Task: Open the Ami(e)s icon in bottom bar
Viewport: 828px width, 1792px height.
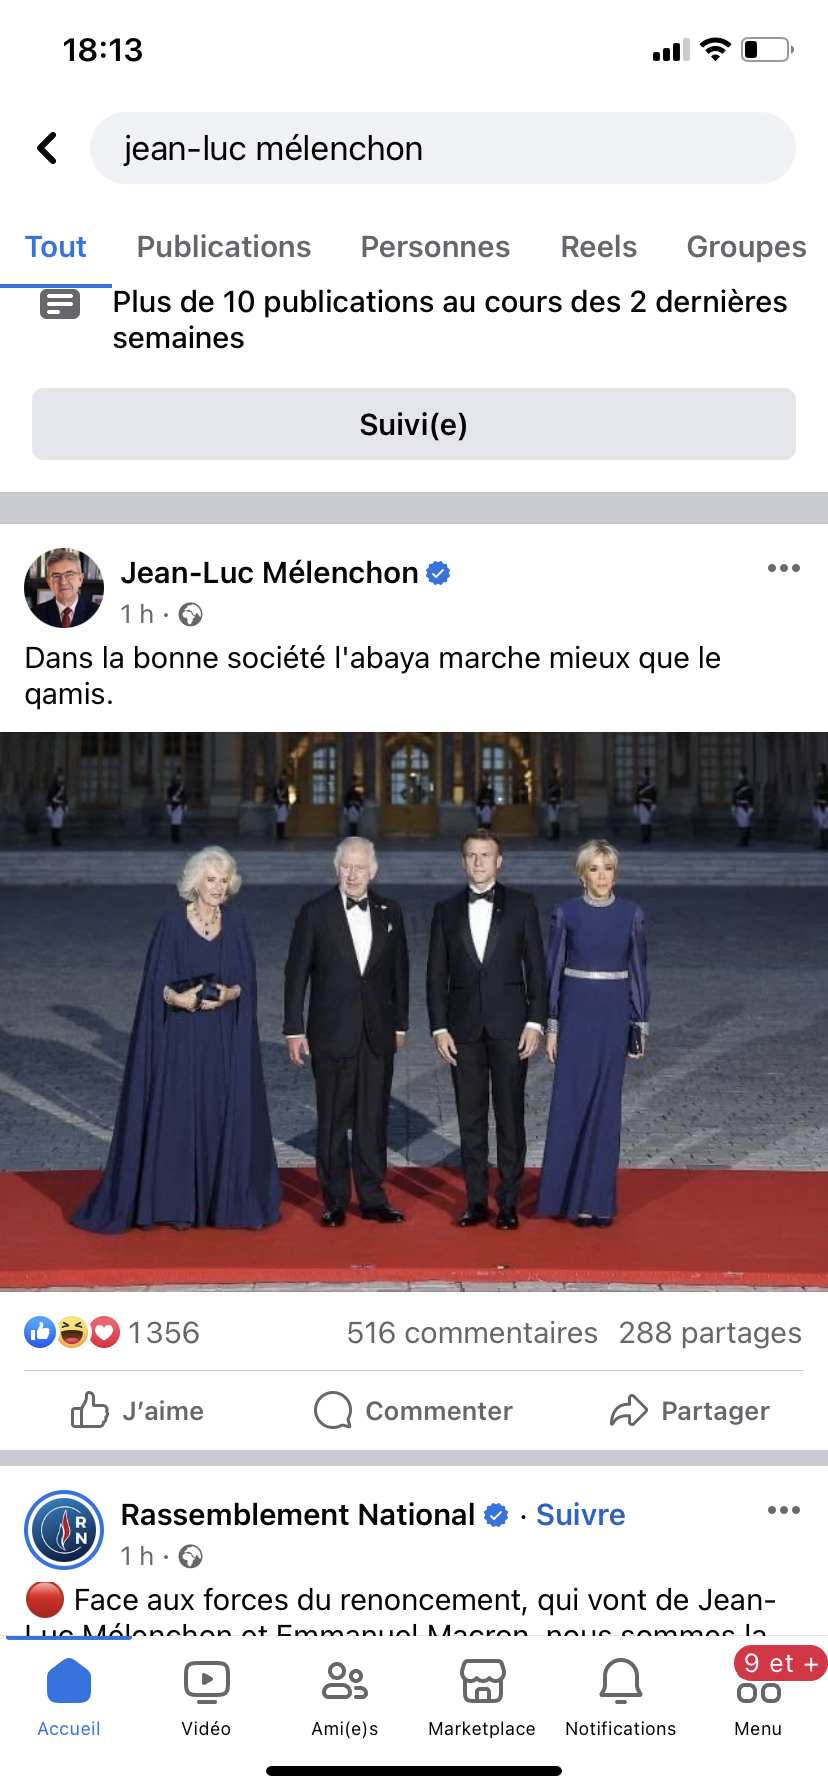Action: coord(345,1682)
